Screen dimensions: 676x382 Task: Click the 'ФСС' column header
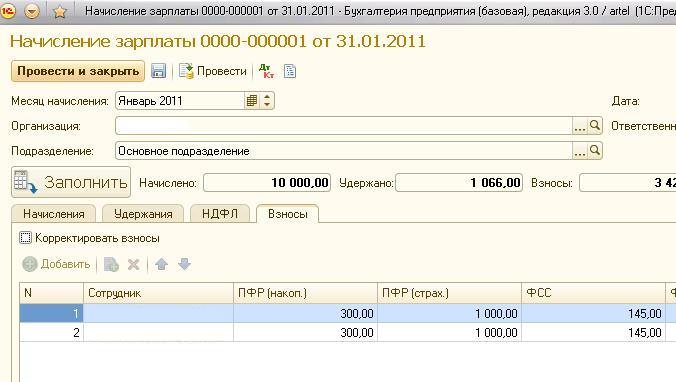[x=593, y=293]
